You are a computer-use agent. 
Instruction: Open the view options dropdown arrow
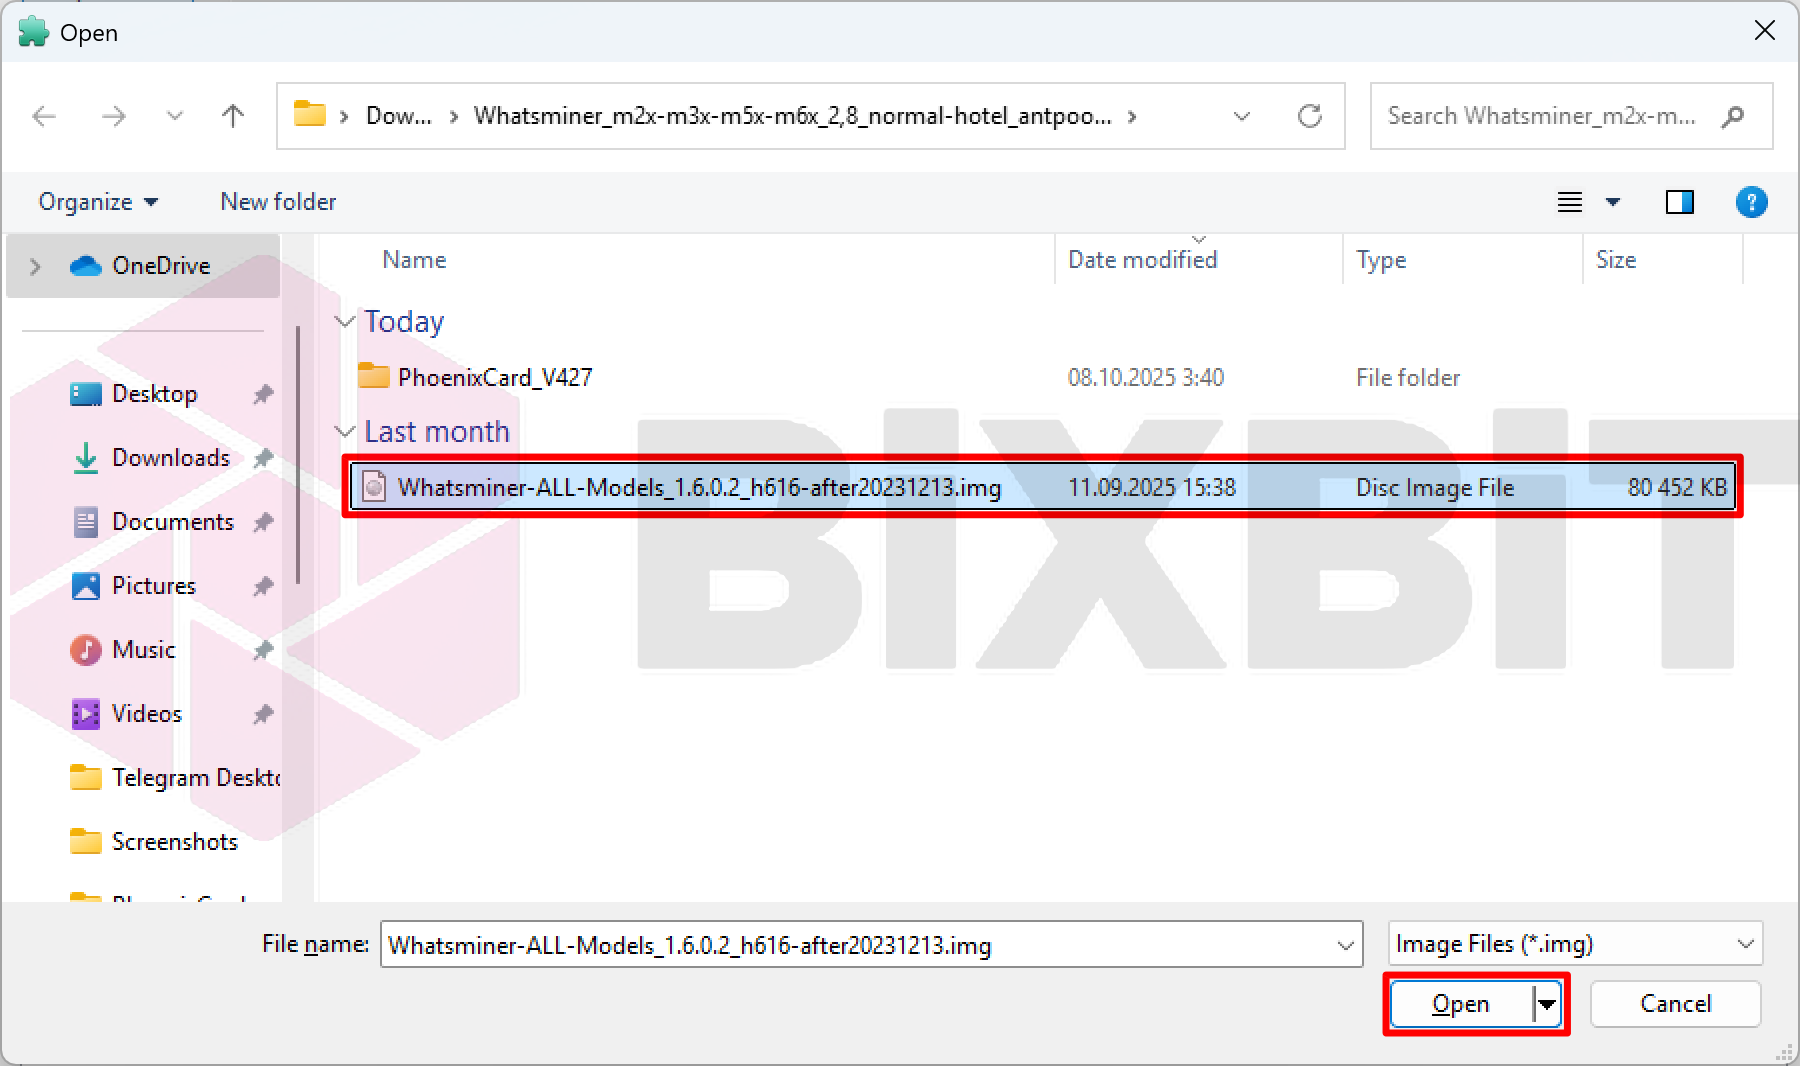(x=1613, y=202)
